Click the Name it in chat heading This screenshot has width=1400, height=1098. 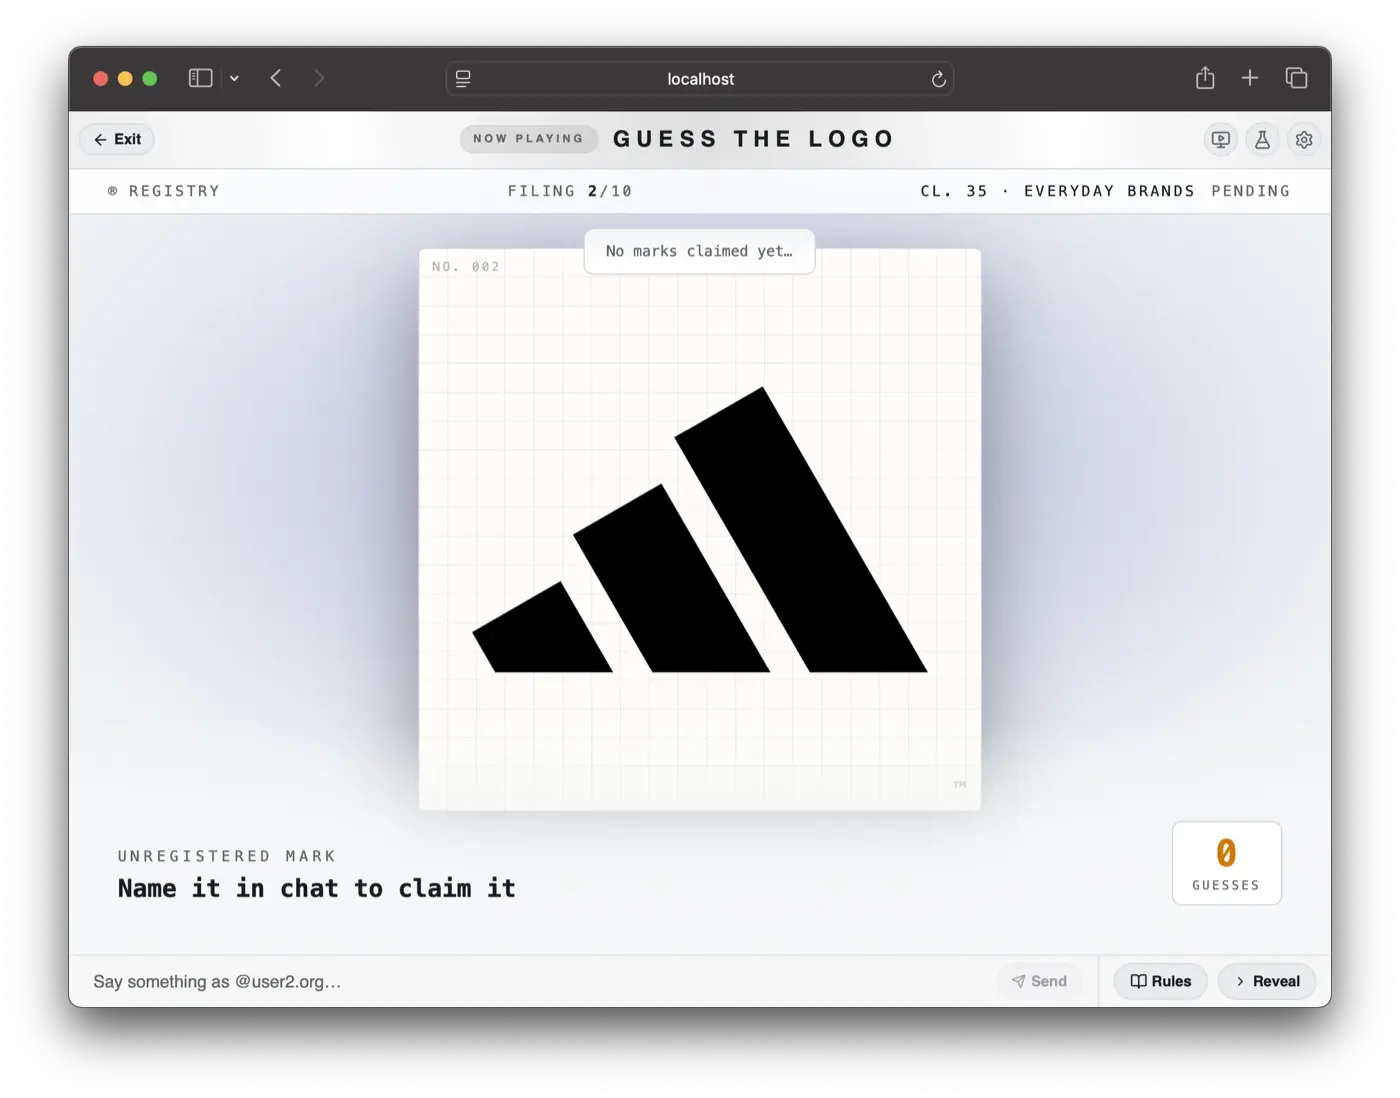pyautogui.click(x=316, y=888)
